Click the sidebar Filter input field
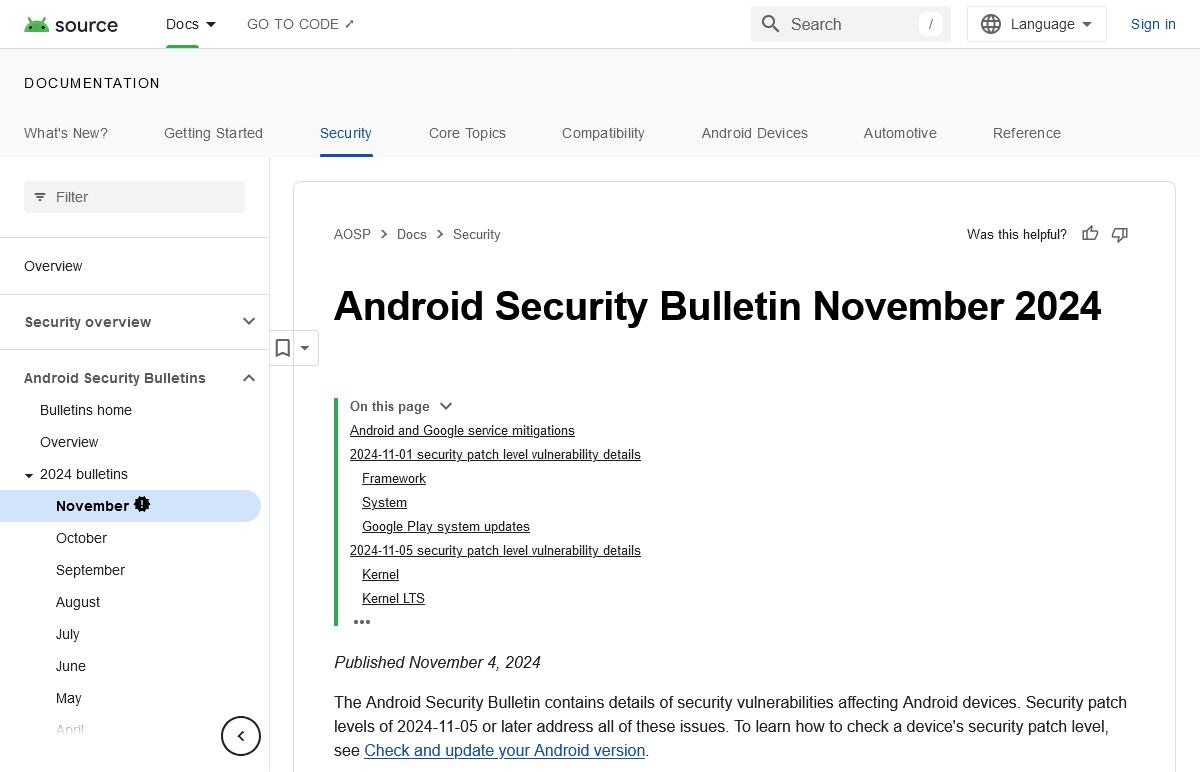Image resolution: width=1200 pixels, height=772 pixels. pyautogui.click(x=134, y=197)
